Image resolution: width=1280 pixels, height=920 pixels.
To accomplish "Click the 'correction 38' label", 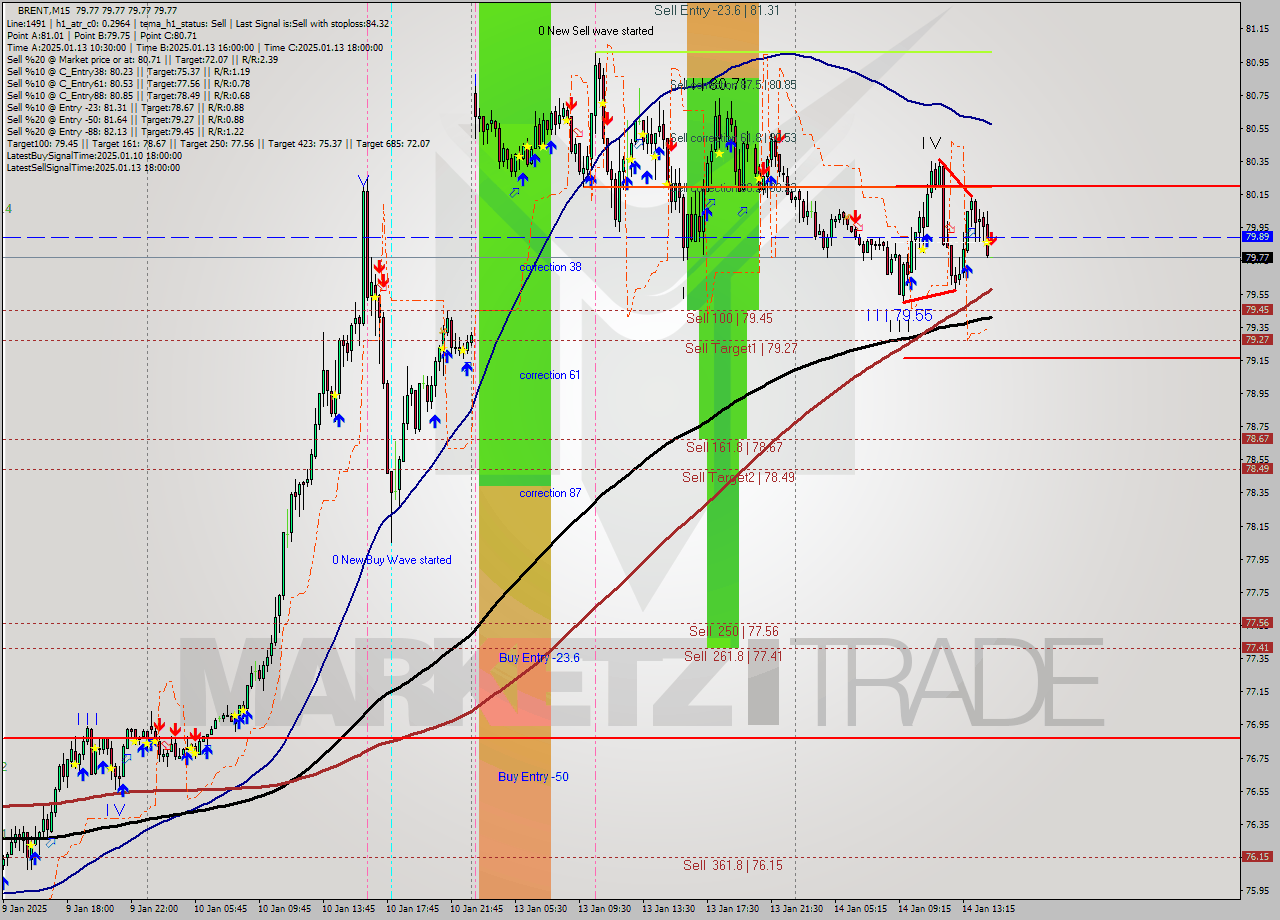I will tap(550, 267).
